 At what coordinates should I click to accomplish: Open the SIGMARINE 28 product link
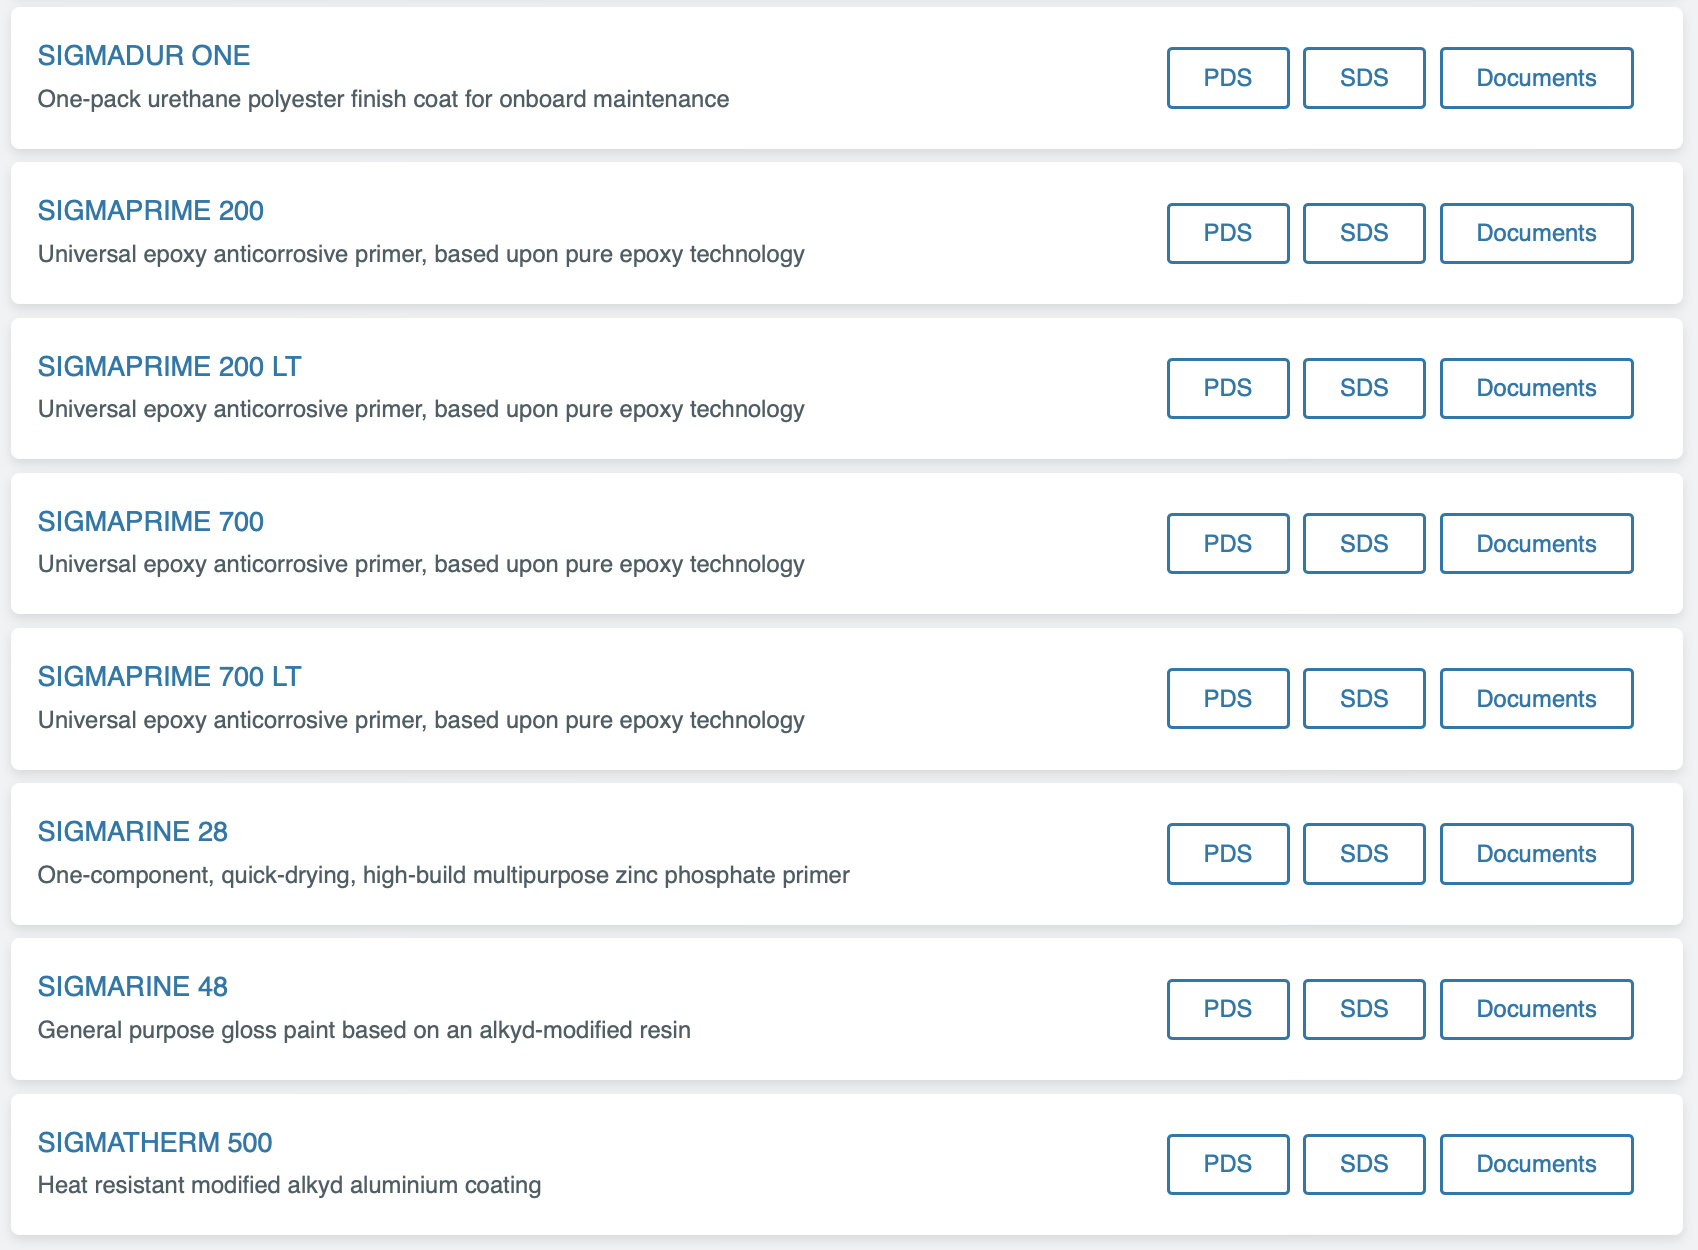point(133,832)
